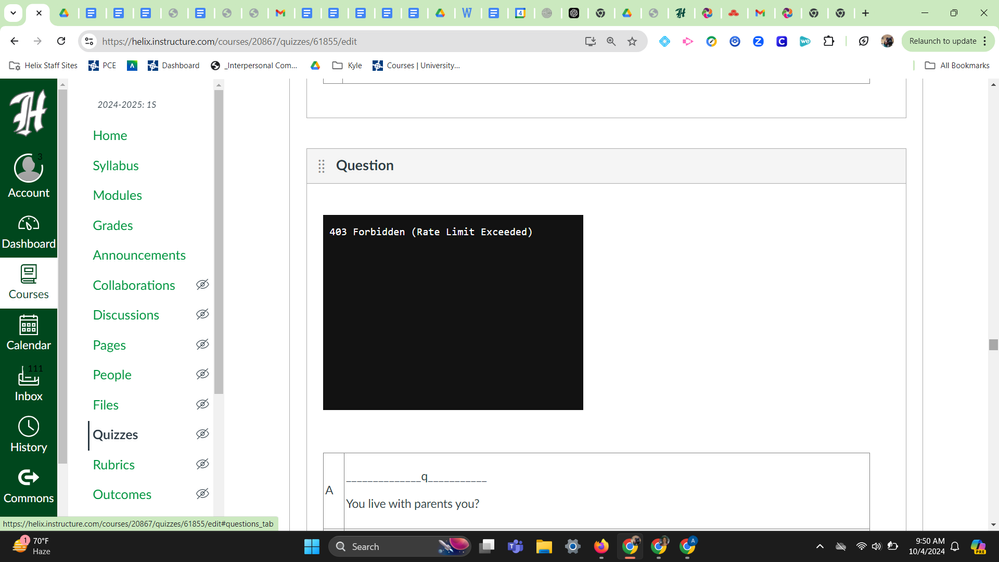Viewport: 999px width, 562px height.
Task: Click the hidden eye icon beside Files
Action: coord(202,405)
